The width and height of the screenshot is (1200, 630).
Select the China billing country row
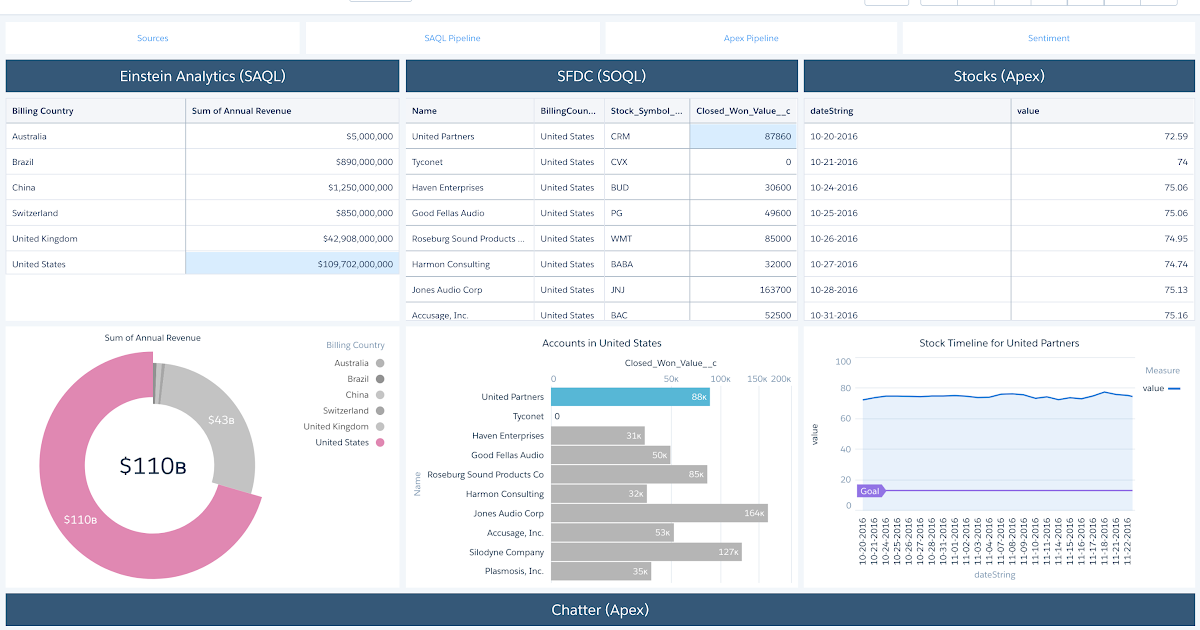coord(203,187)
